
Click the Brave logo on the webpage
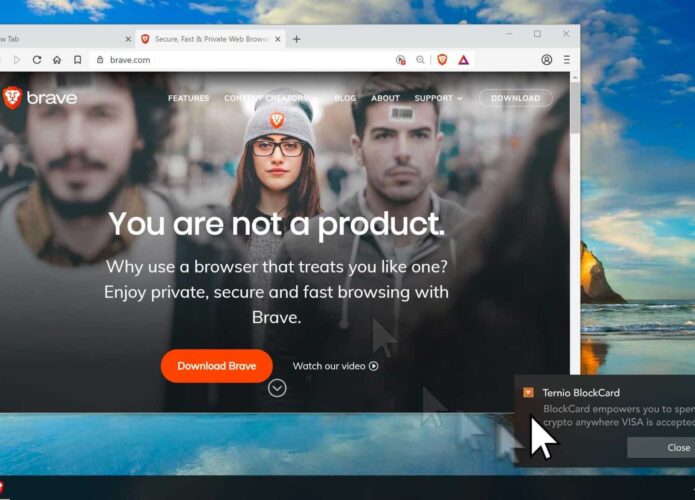(39, 98)
